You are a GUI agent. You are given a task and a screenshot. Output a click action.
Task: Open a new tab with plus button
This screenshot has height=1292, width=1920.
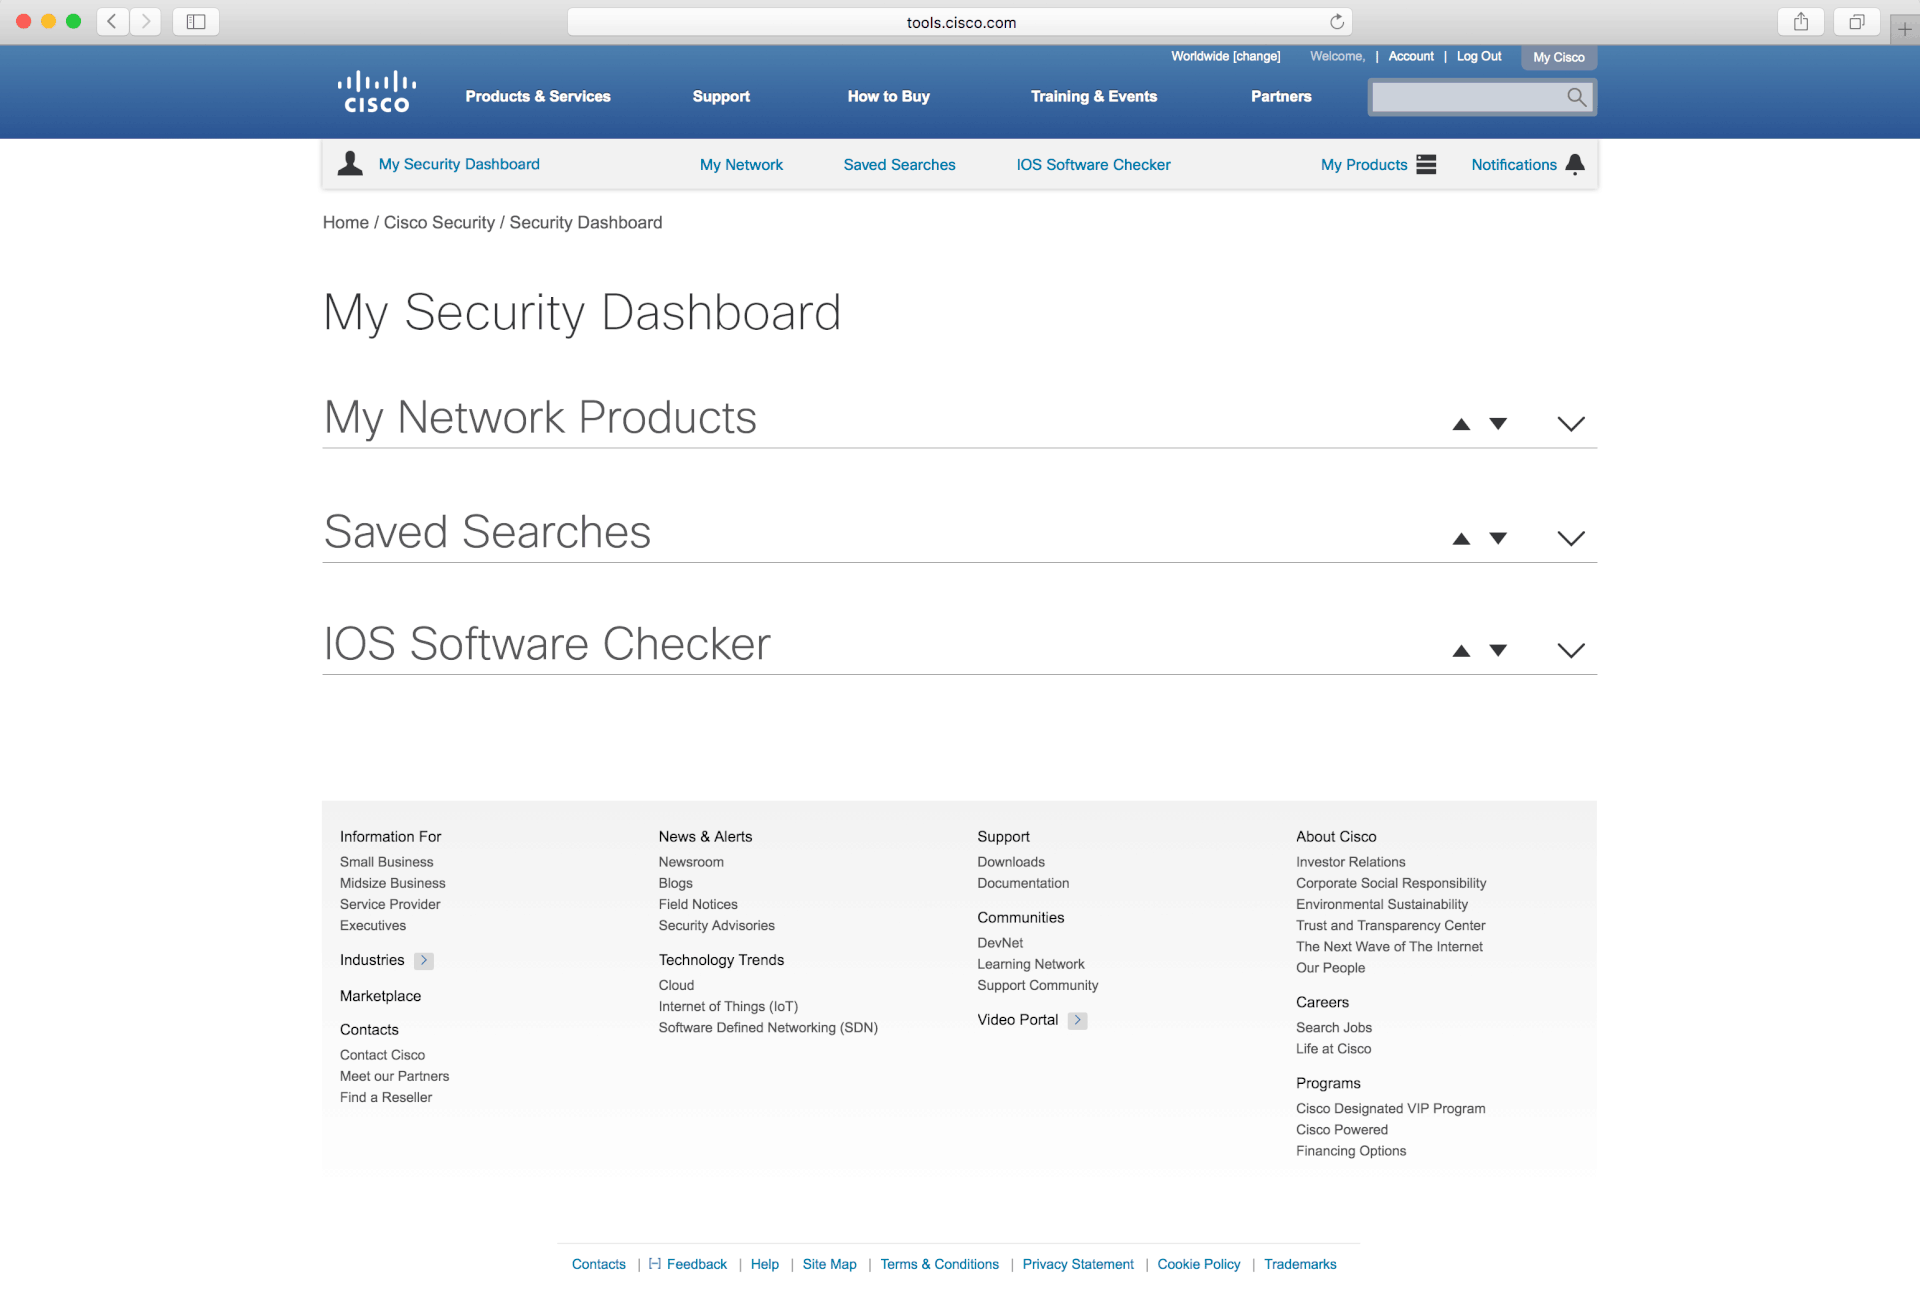pyautogui.click(x=1905, y=29)
